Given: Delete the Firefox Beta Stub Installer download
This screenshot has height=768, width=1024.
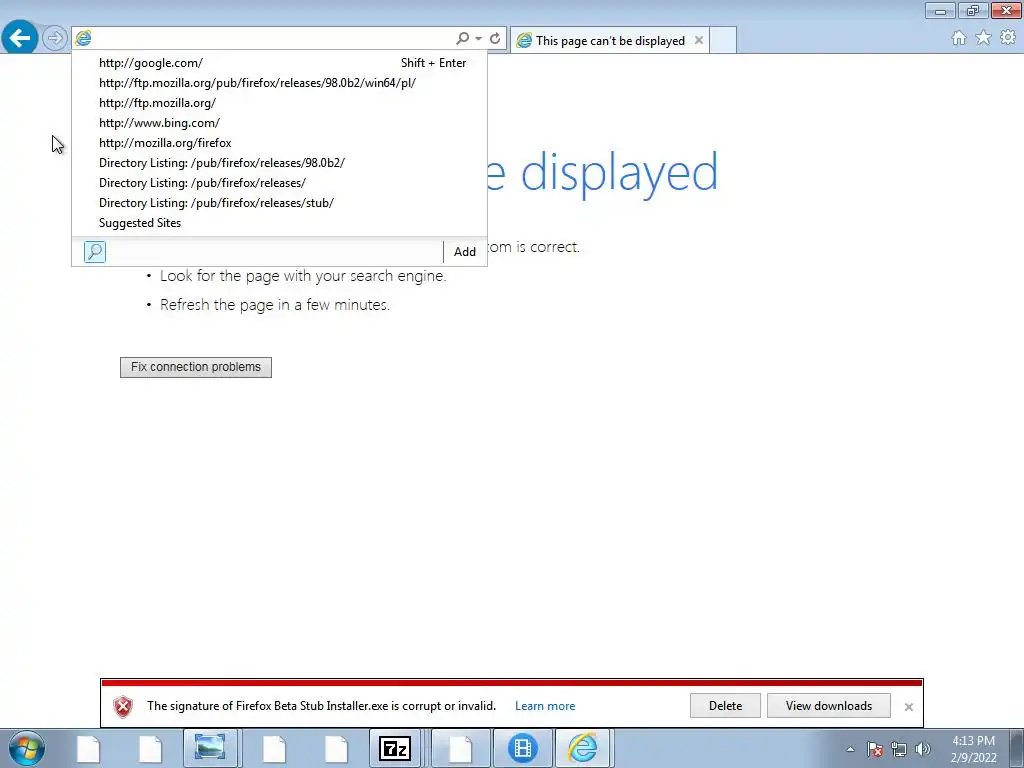Looking at the screenshot, I should 725,706.
